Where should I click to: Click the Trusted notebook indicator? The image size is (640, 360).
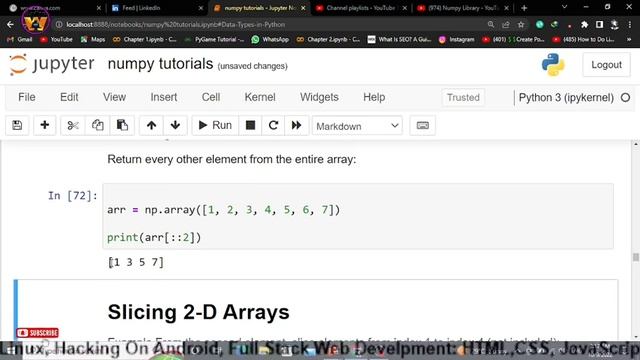click(463, 98)
